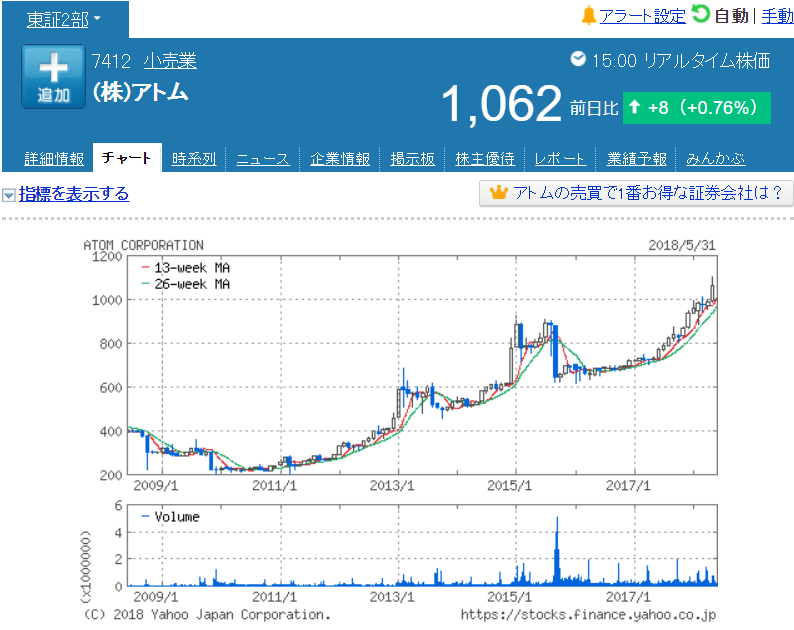This screenshot has width=794, height=630.
Task: Expand indicators via the arrow icon
Action: point(9,195)
